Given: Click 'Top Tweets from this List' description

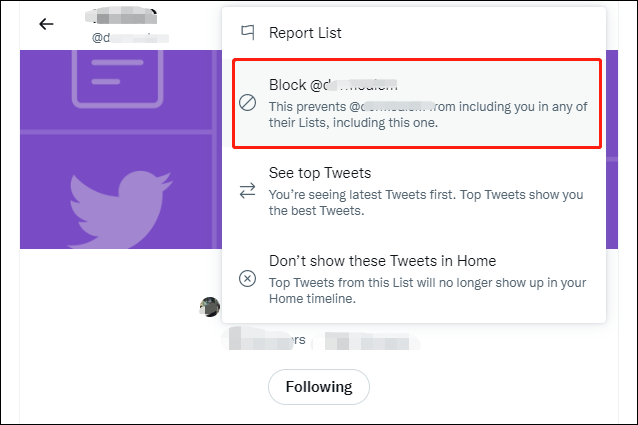Looking at the screenshot, I should (427, 290).
